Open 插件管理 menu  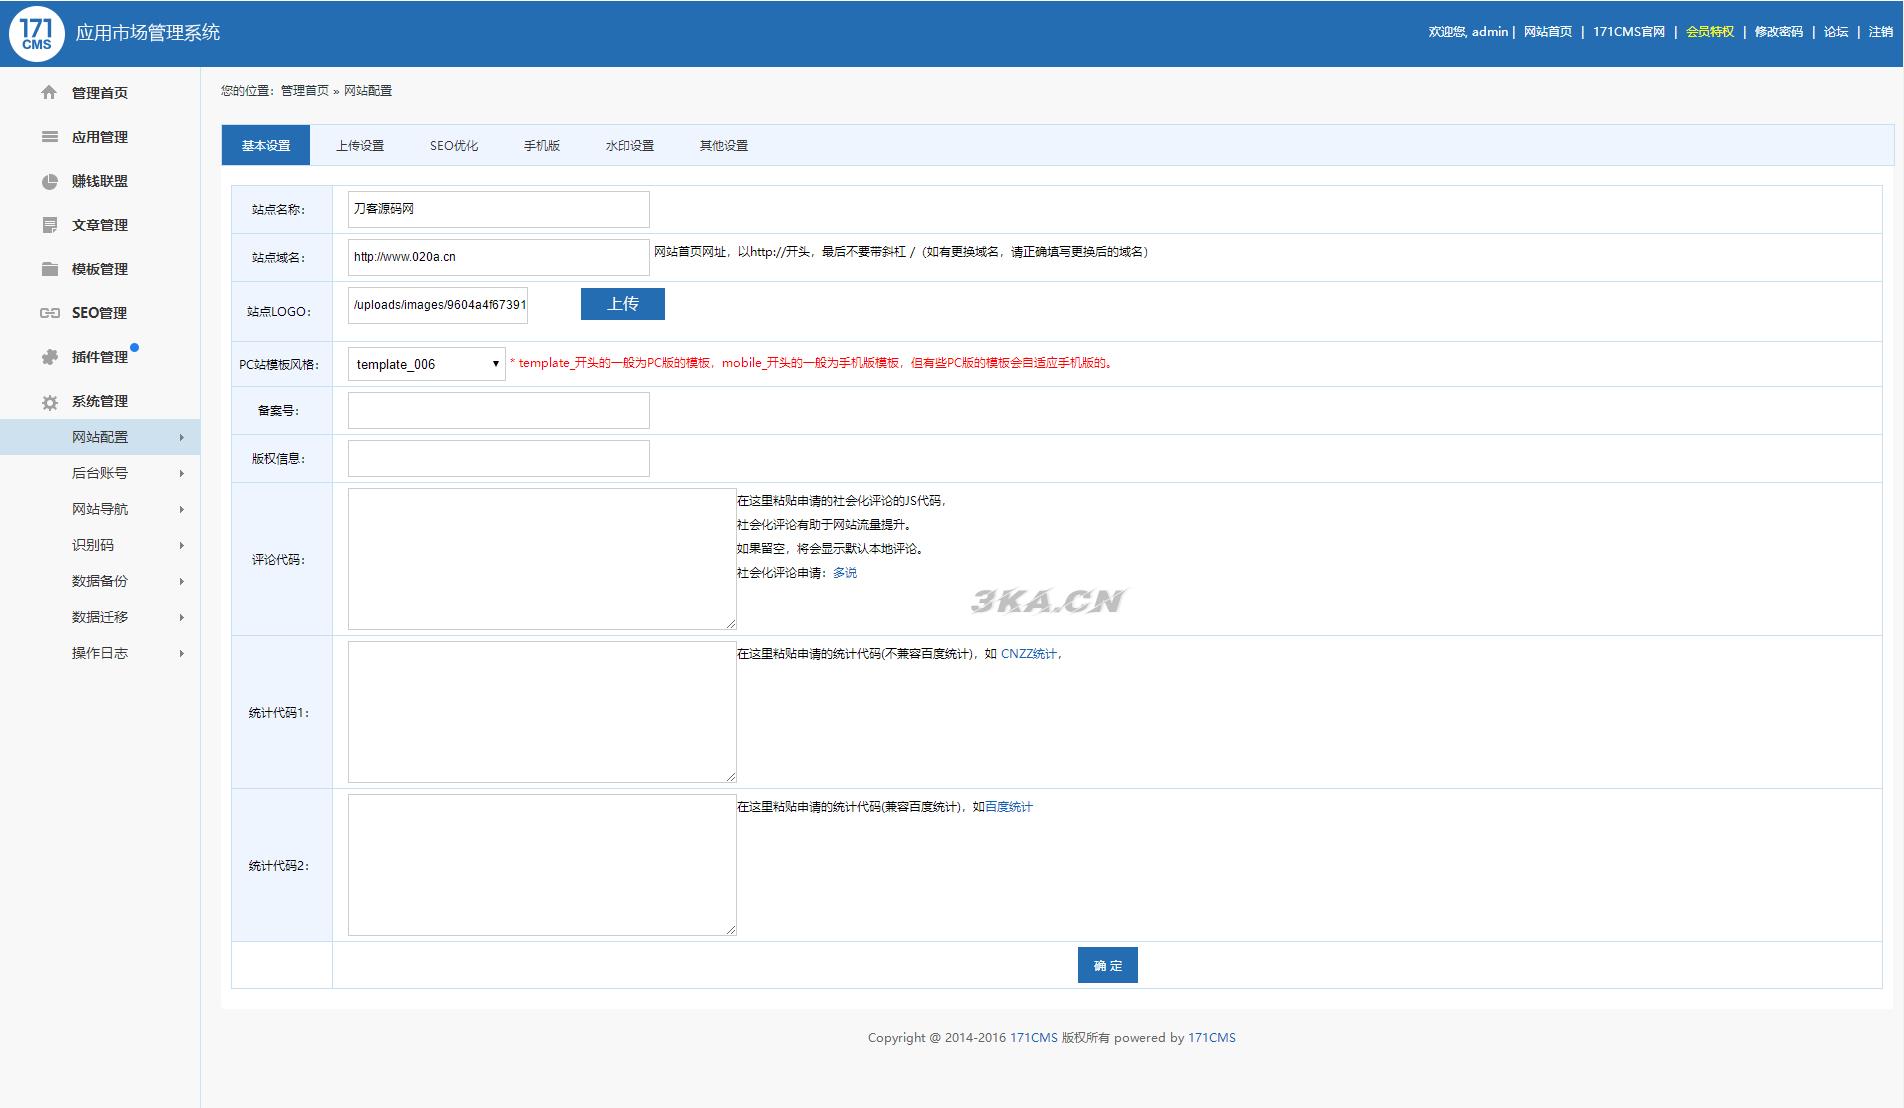100,357
